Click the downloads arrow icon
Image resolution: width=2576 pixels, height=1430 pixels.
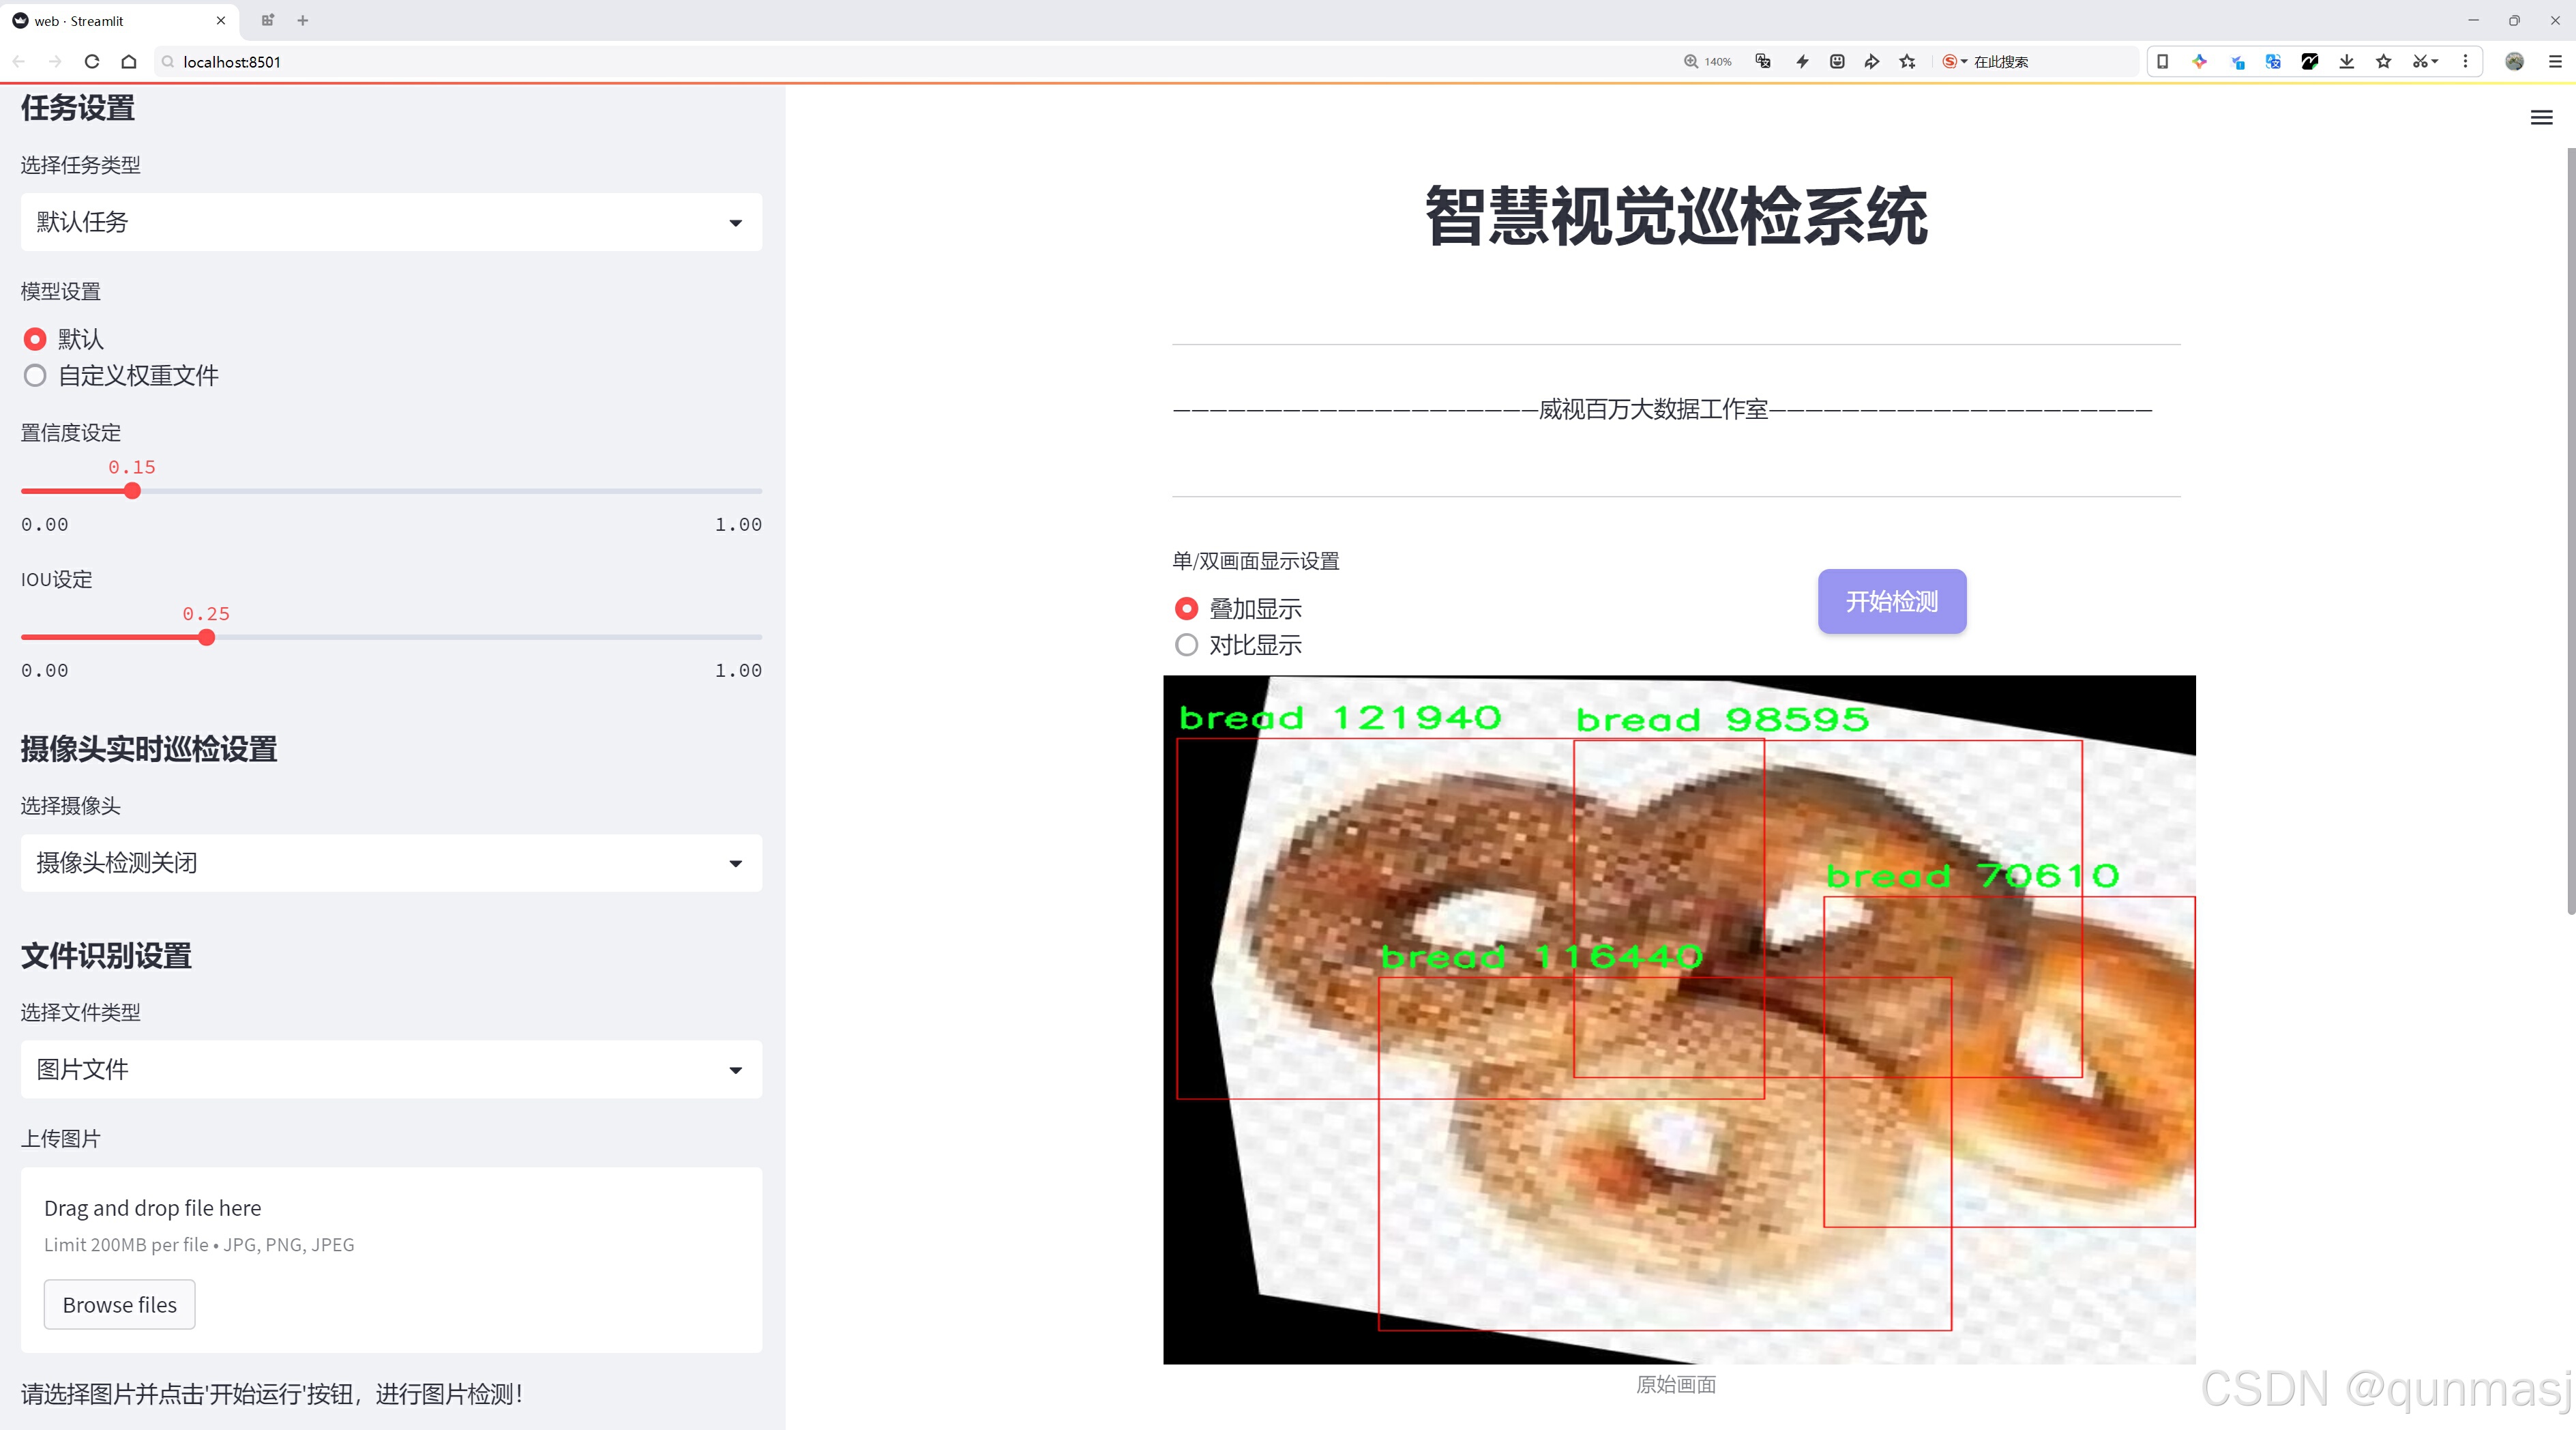coord(2346,62)
